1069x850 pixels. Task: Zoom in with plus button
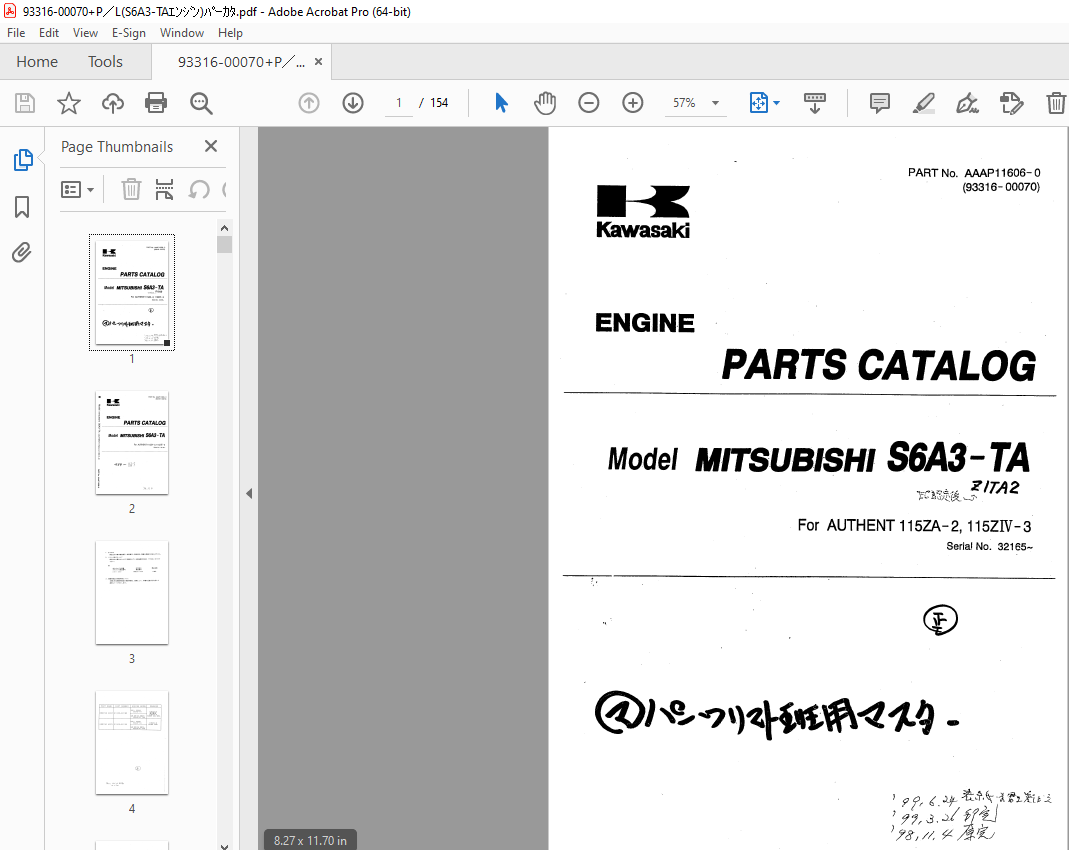[x=633, y=103]
